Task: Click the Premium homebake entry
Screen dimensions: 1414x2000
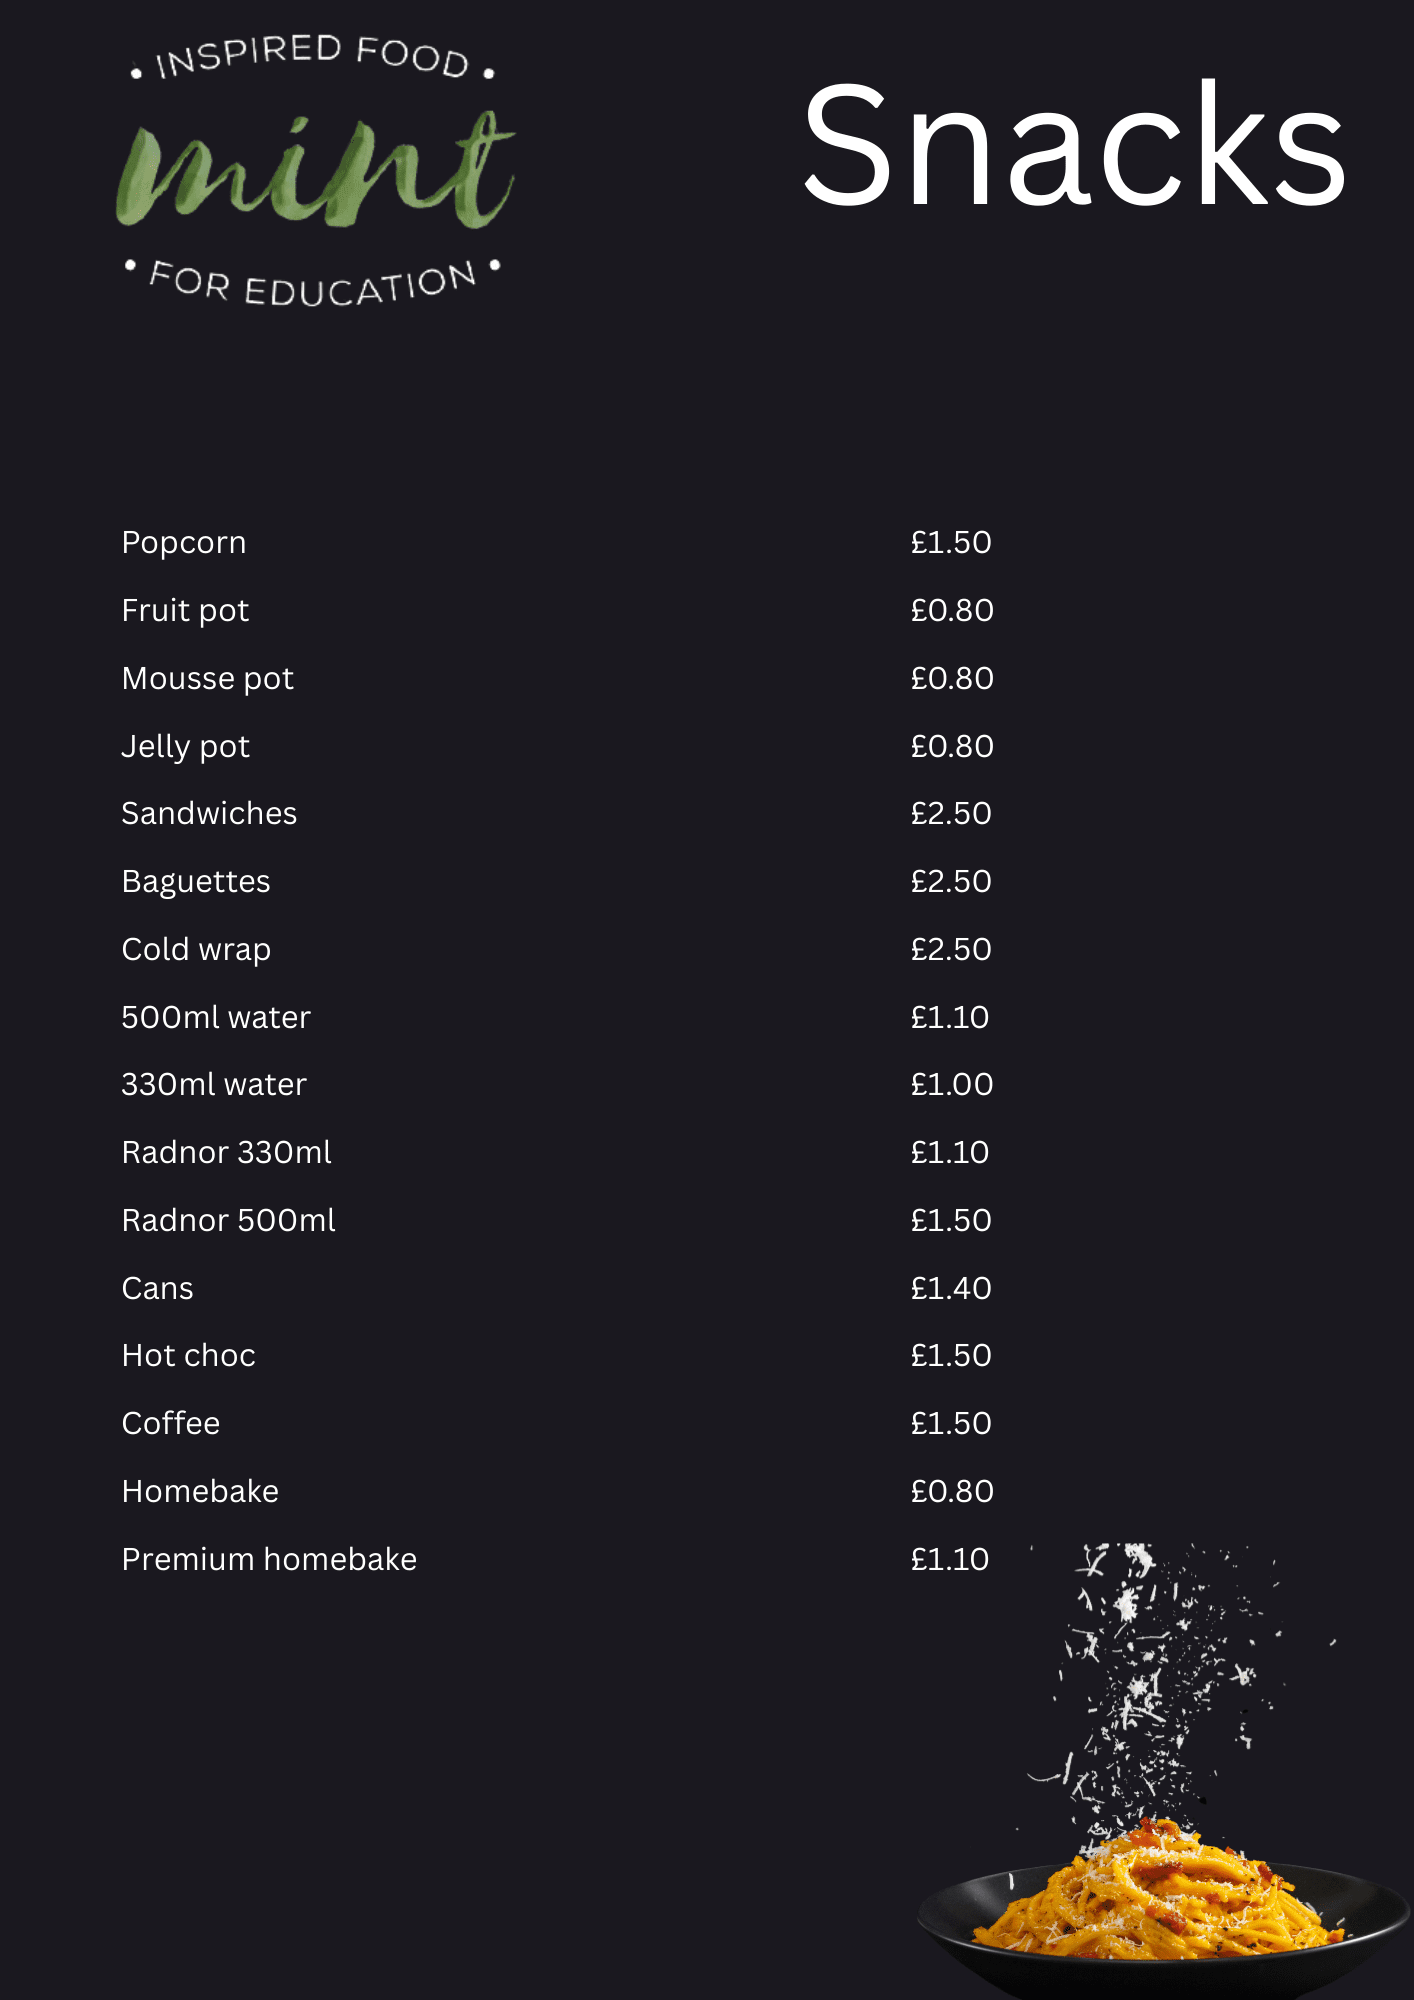Action: point(269,1559)
